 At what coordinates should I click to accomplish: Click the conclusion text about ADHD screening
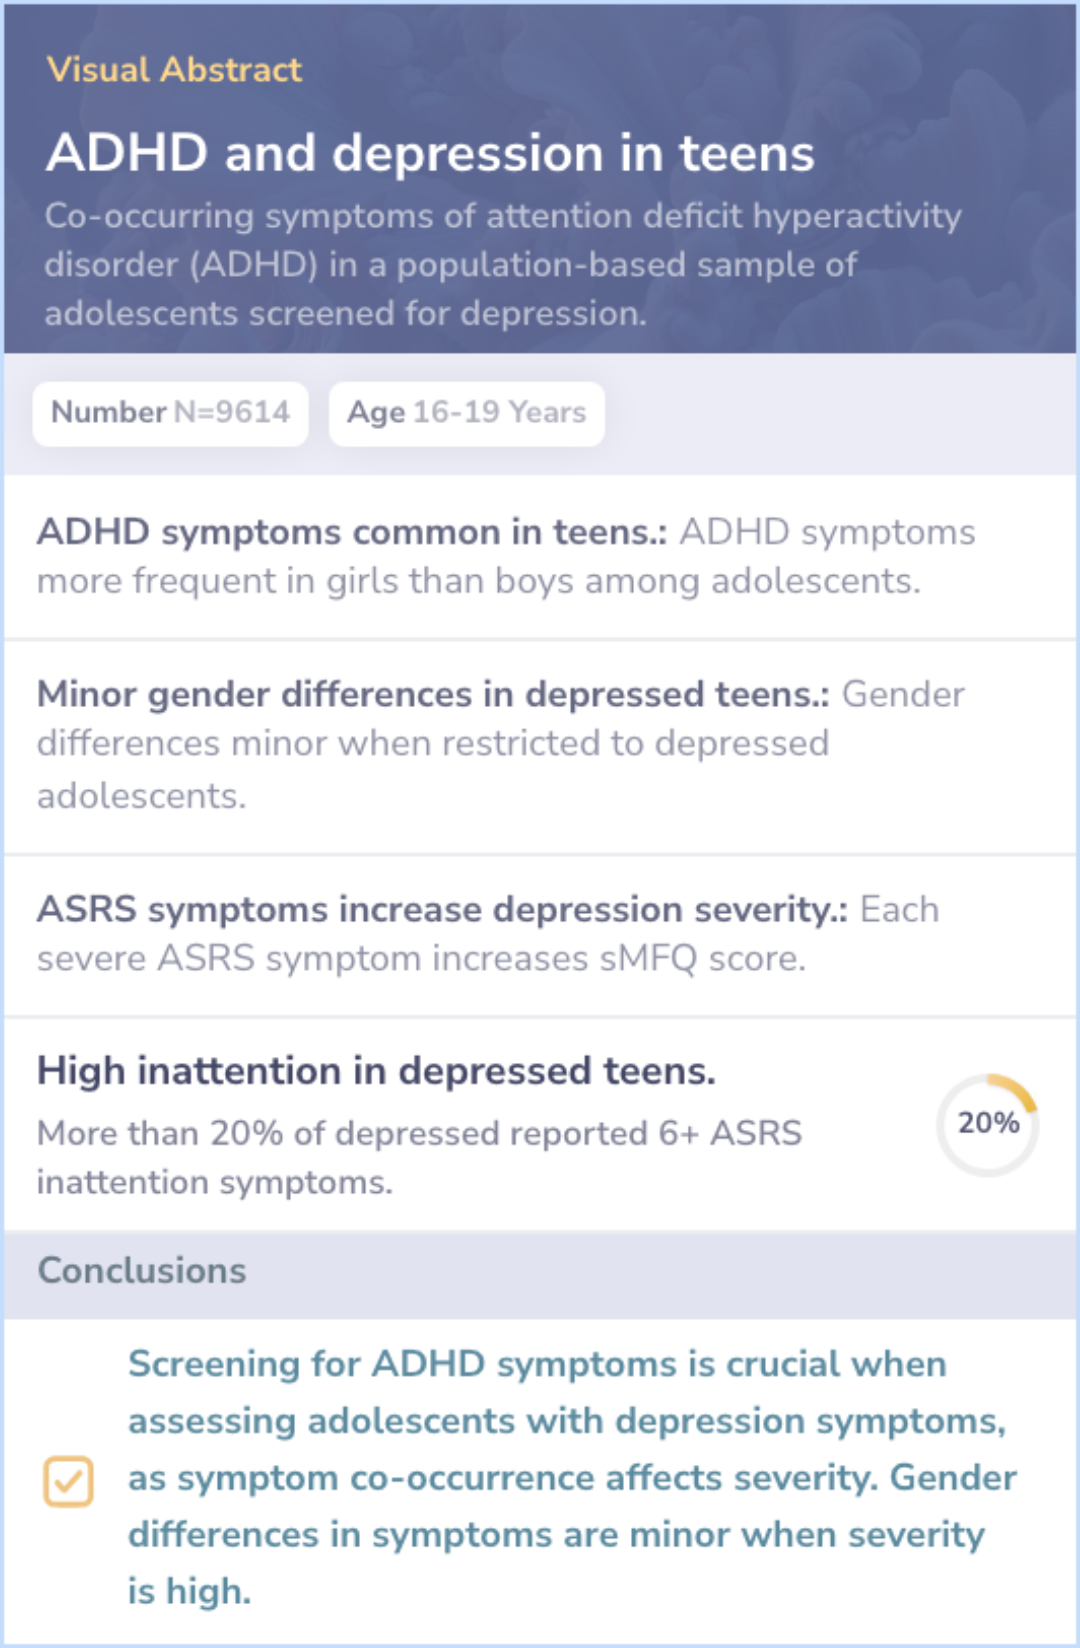tap(572, 1478)
